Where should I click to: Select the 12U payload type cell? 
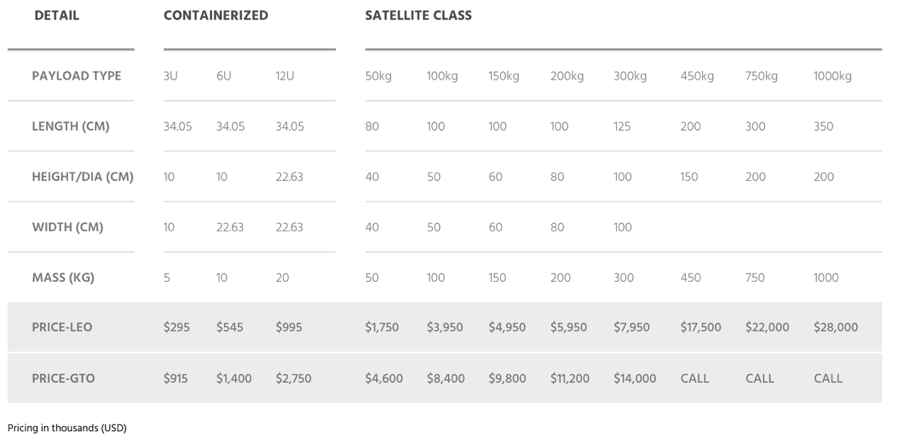click(x=284, y=76)
